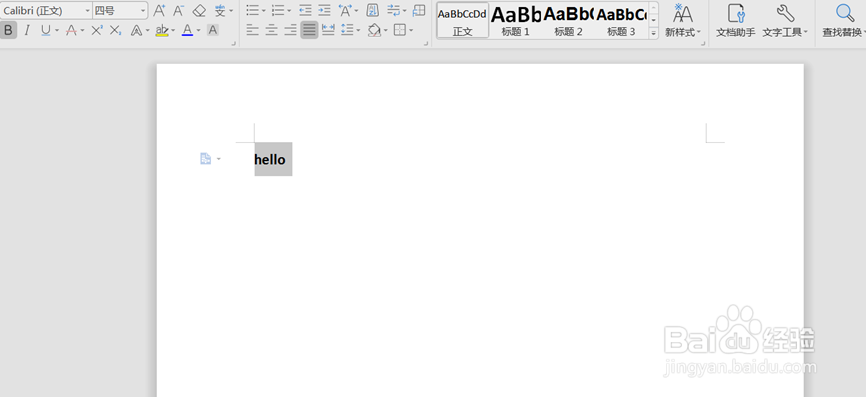Expand the line spacing options arrow
Viewport: 866px width, 397px height.
pos(358,30)
